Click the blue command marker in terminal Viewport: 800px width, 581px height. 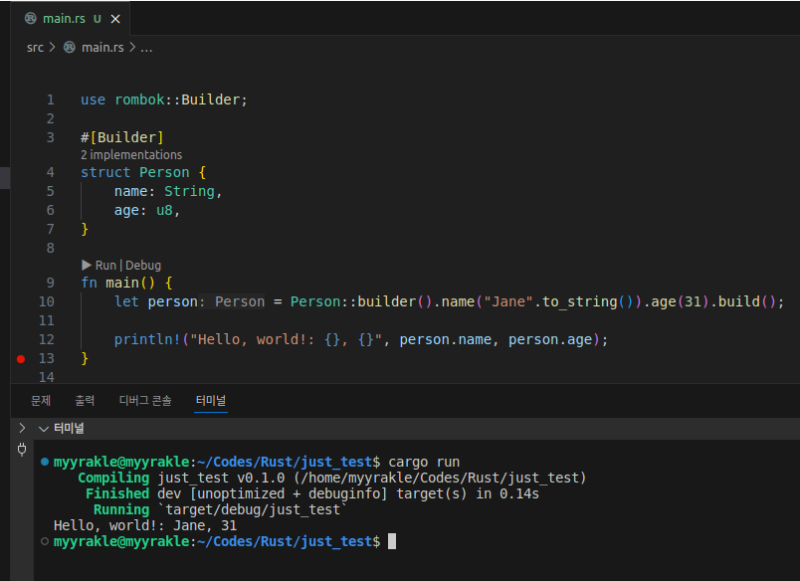[45, 463]
